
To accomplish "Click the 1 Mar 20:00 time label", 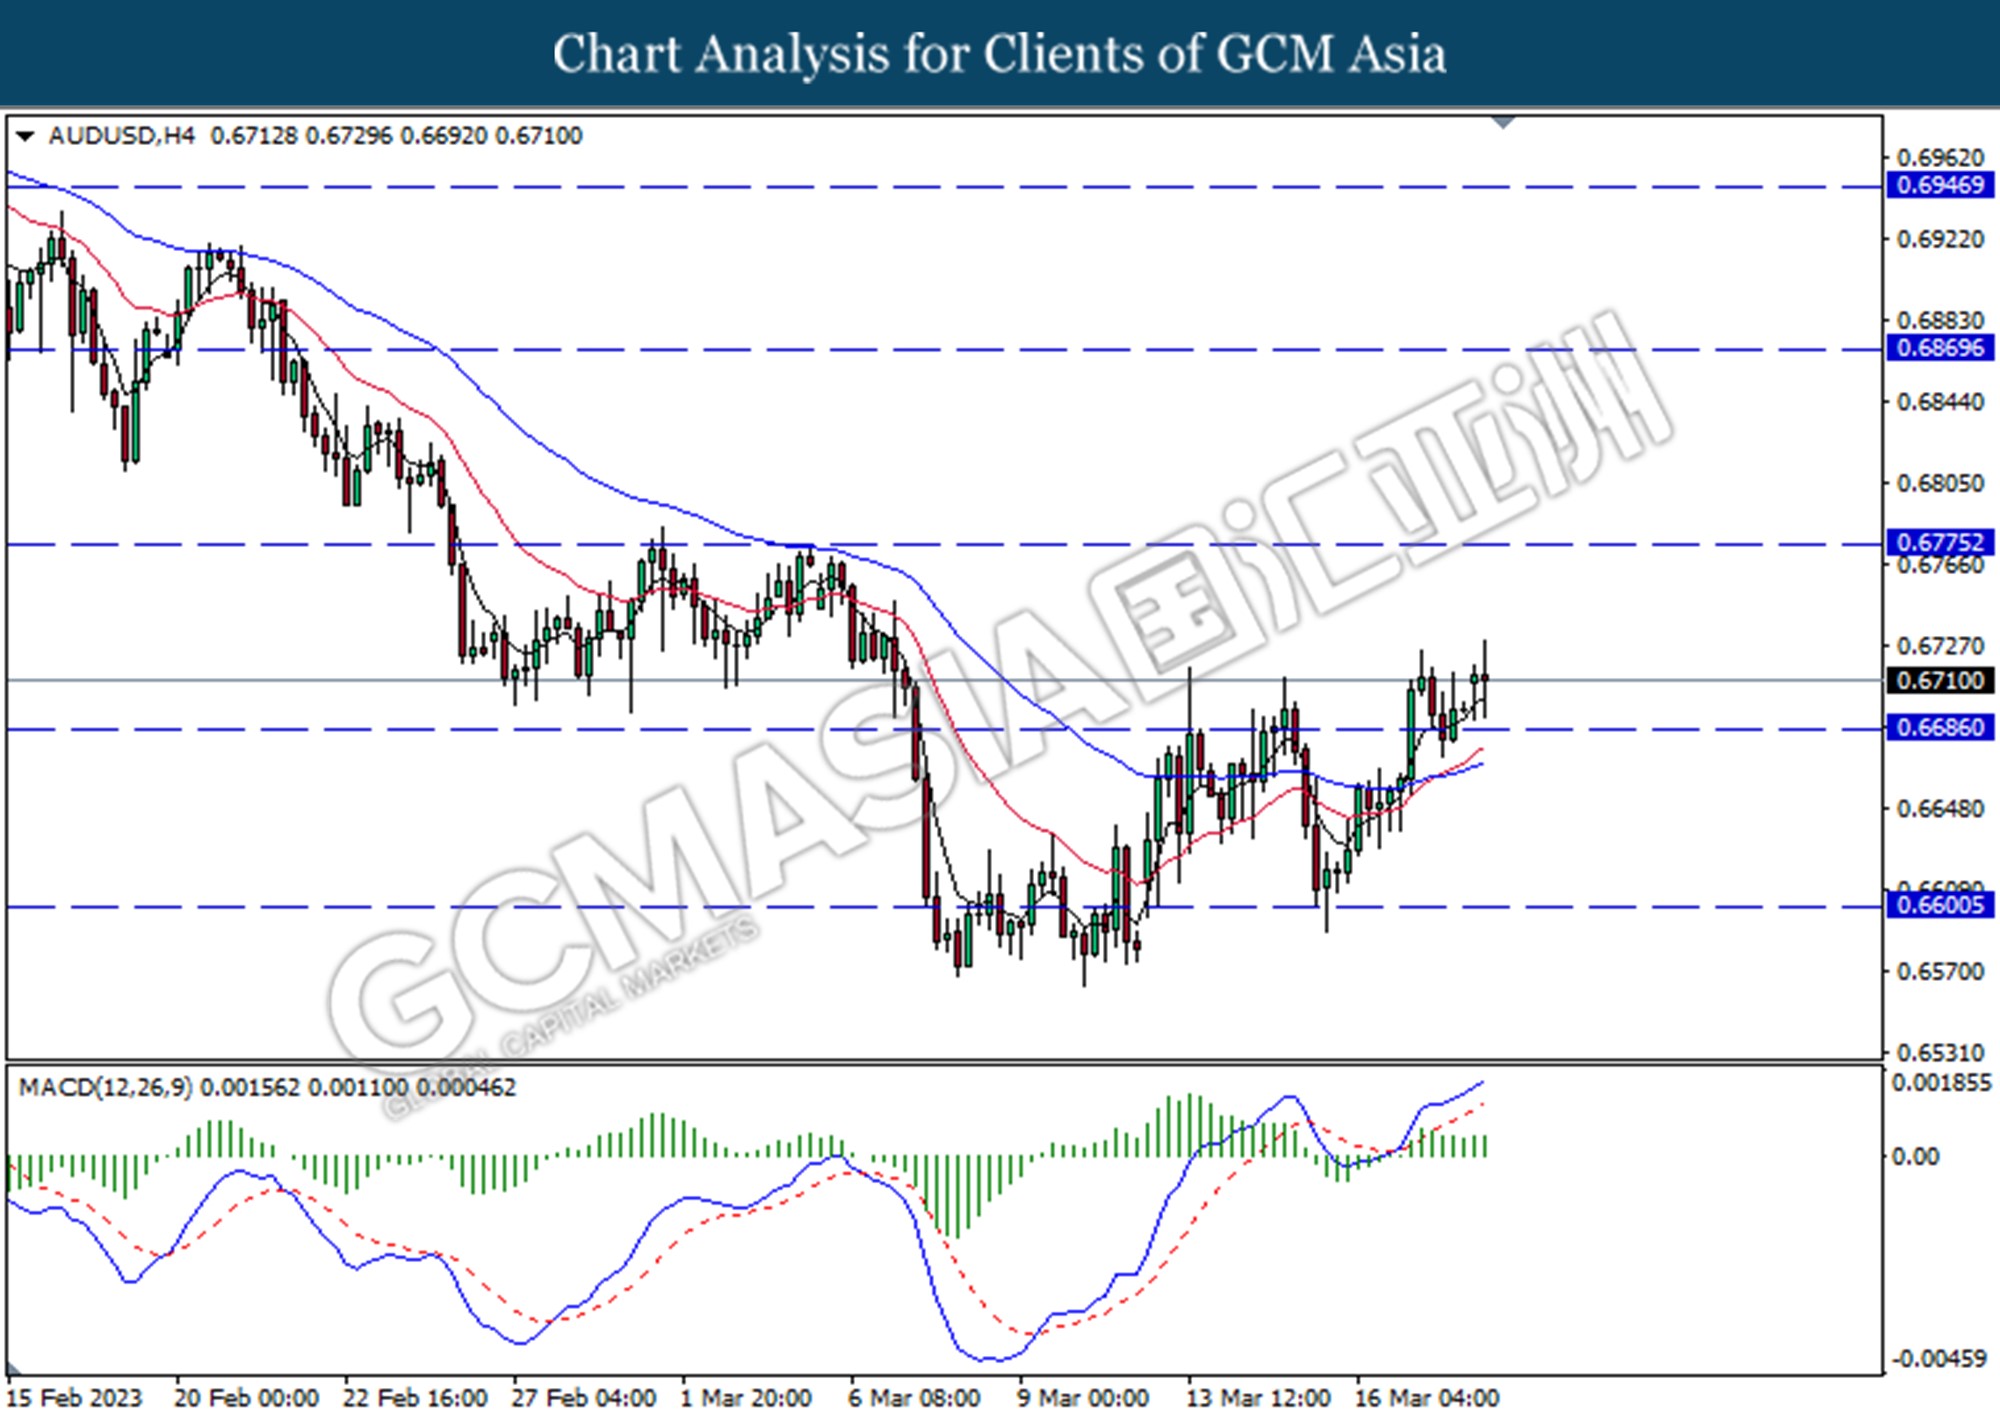I will pos(746,1398).
